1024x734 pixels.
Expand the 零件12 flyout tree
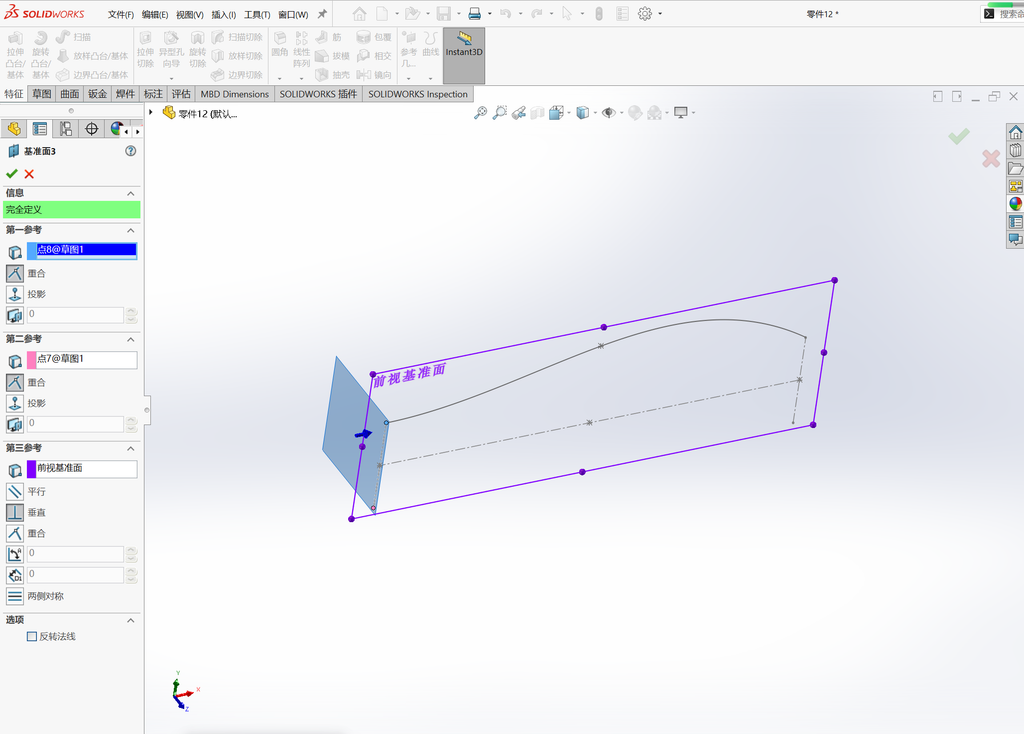pyautogui.click(x=151, y=112)
